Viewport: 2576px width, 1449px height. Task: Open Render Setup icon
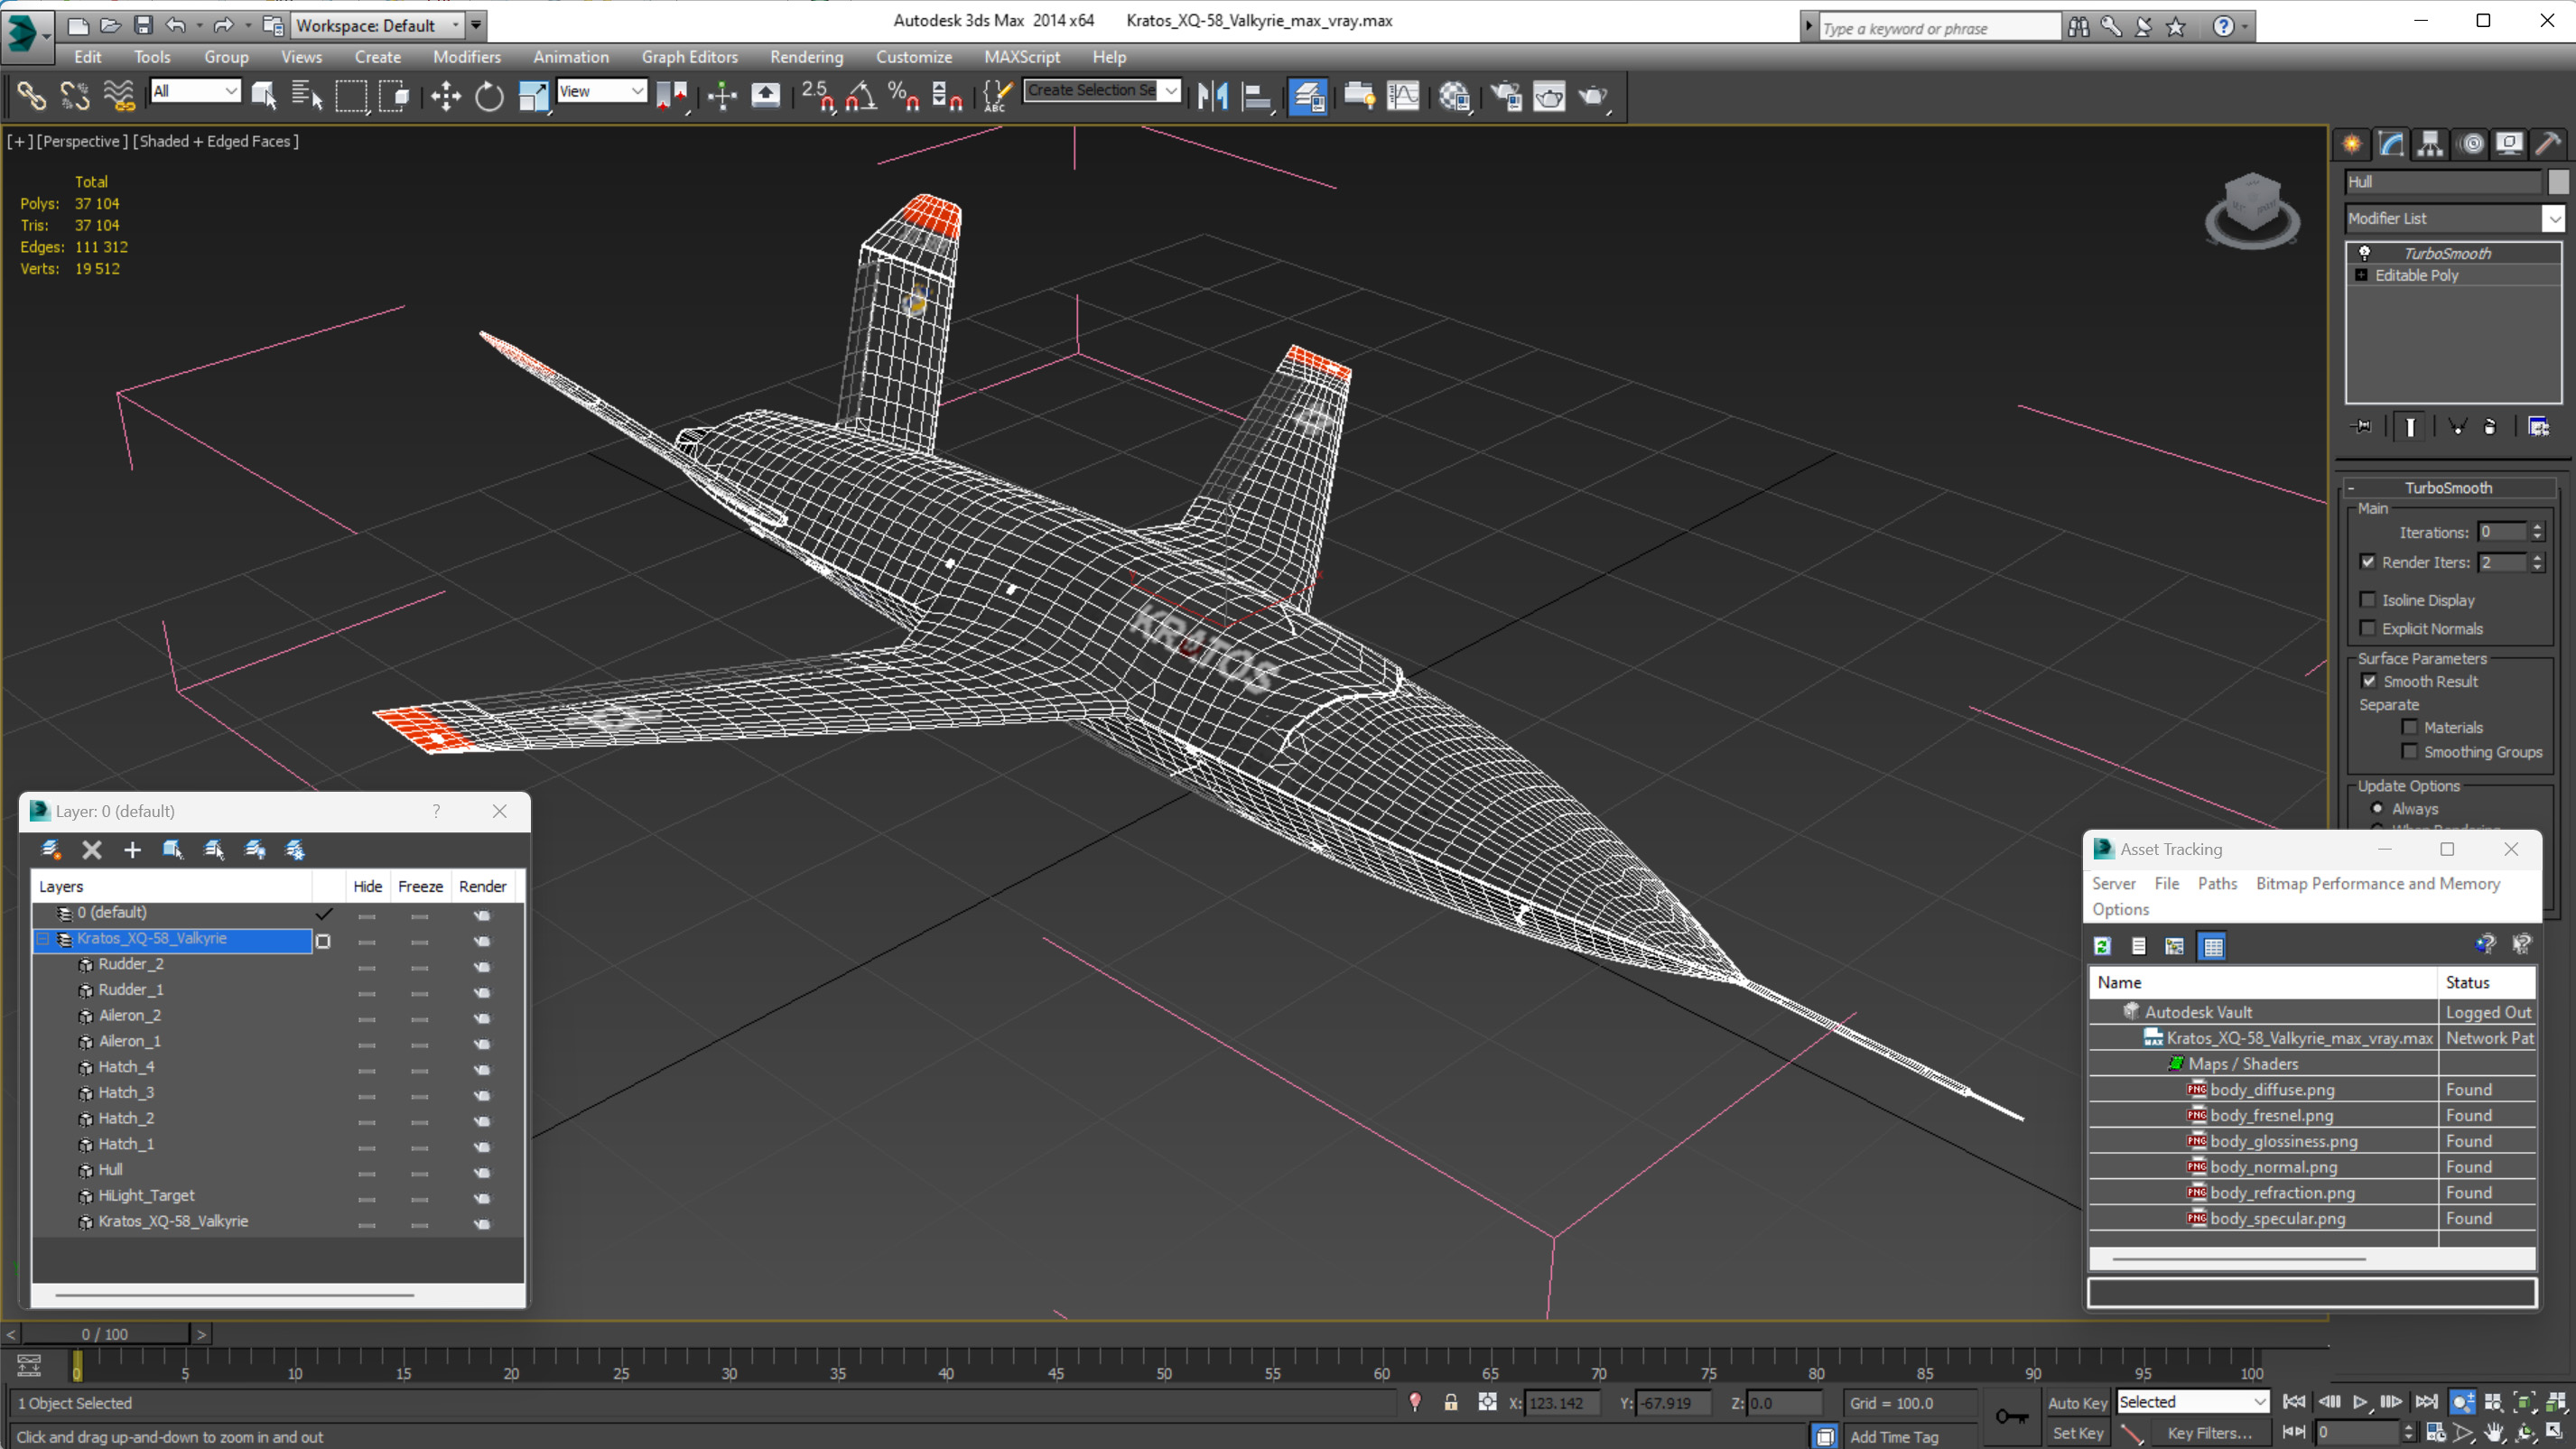coord(1505,97)
